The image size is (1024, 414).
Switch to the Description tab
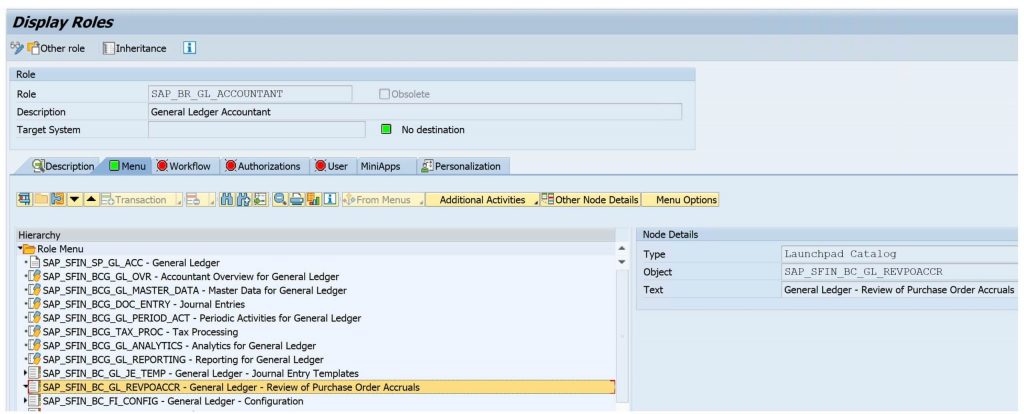tap(63, 167)
